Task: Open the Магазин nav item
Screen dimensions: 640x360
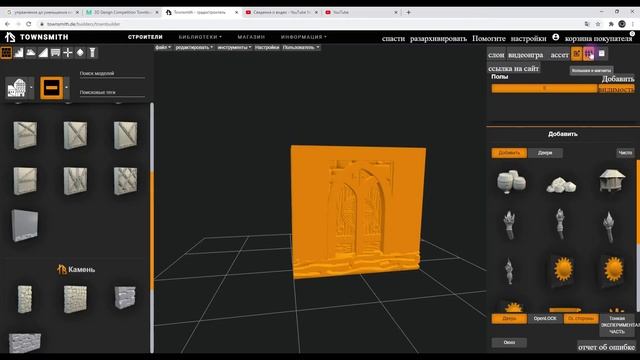Action: 251,37
